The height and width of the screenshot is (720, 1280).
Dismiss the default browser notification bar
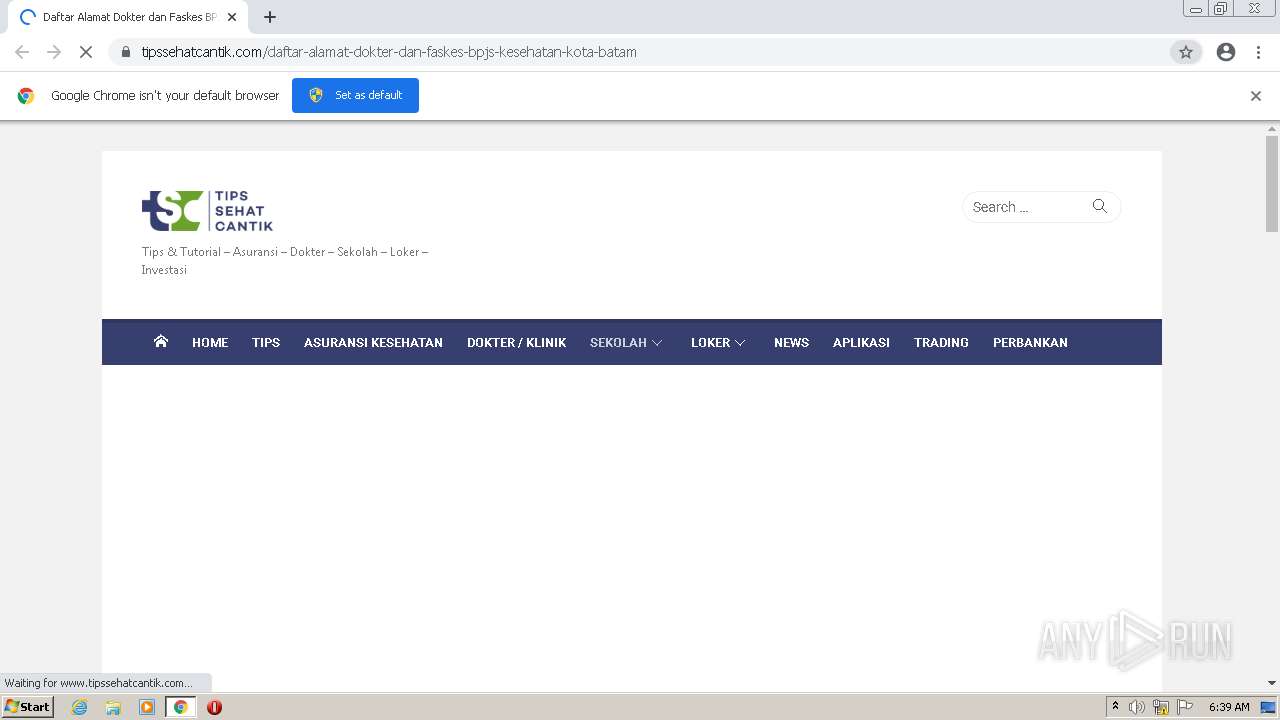(x=1256, y=96)
